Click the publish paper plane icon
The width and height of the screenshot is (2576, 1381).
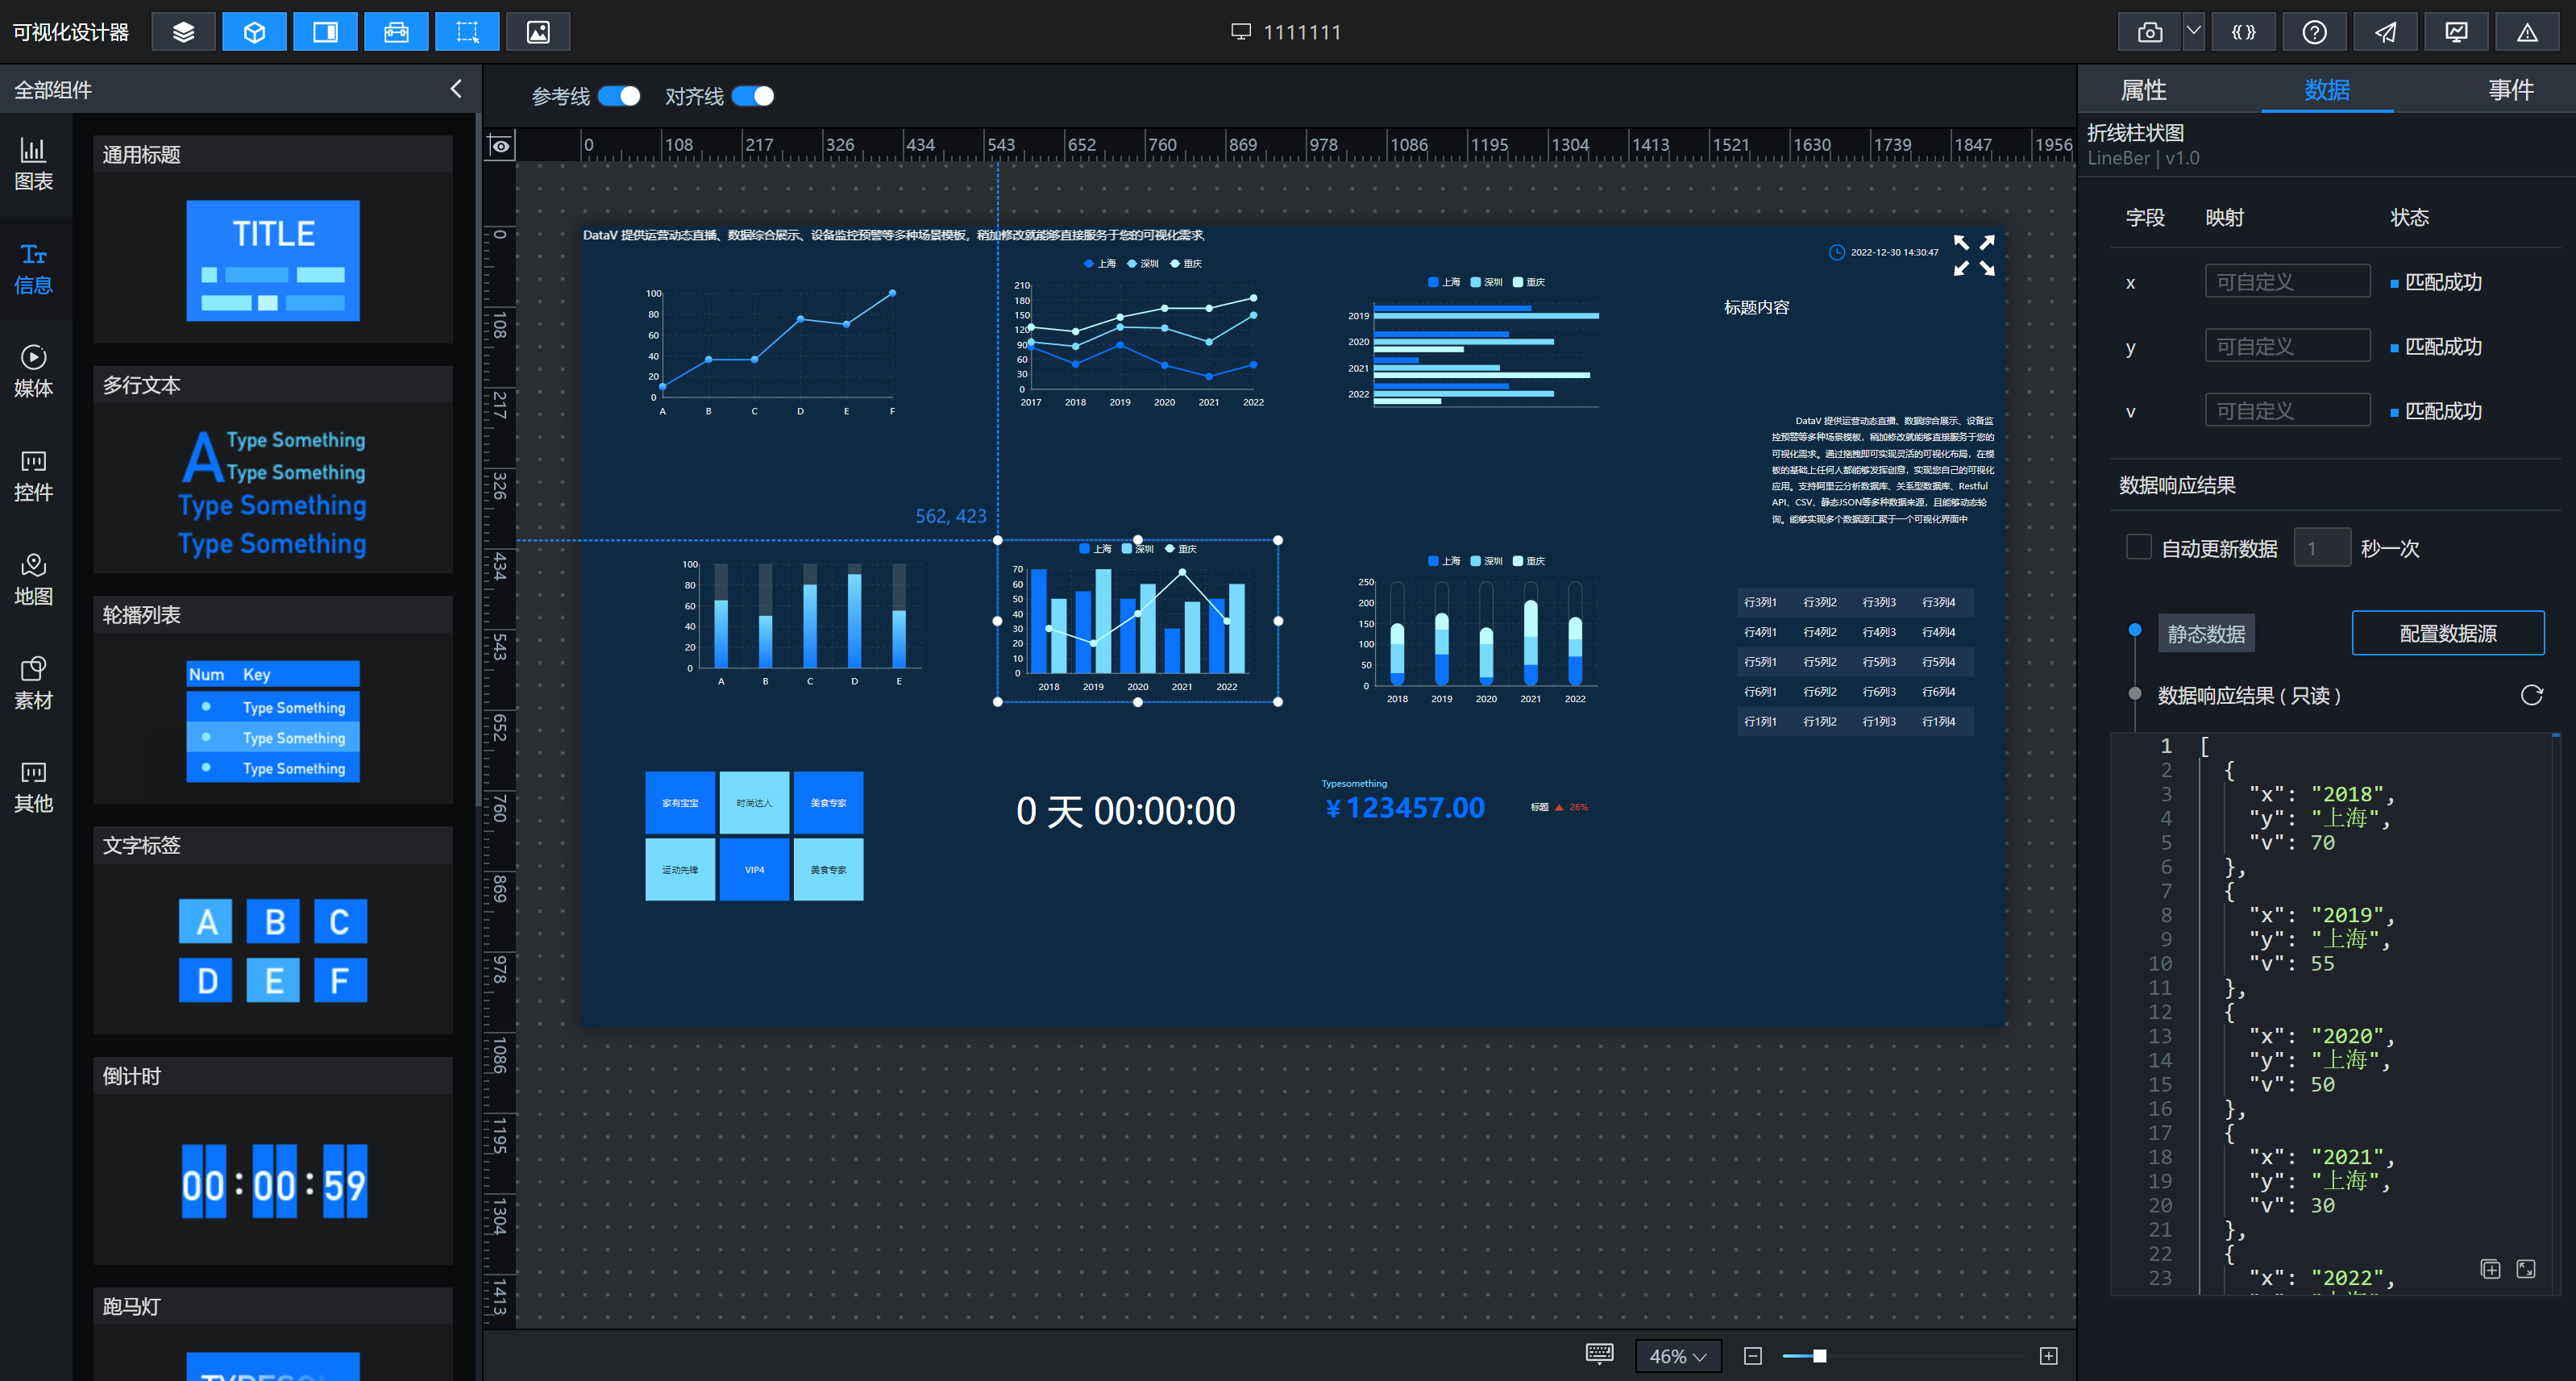[2385, 32]
